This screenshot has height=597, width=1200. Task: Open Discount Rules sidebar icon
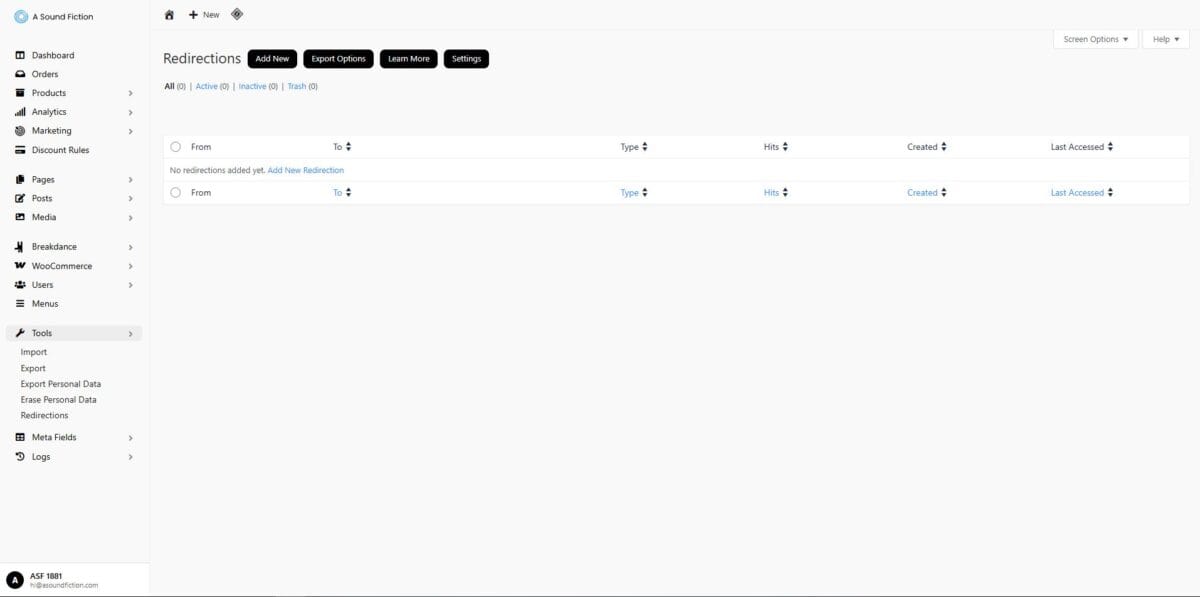(20, 150)
